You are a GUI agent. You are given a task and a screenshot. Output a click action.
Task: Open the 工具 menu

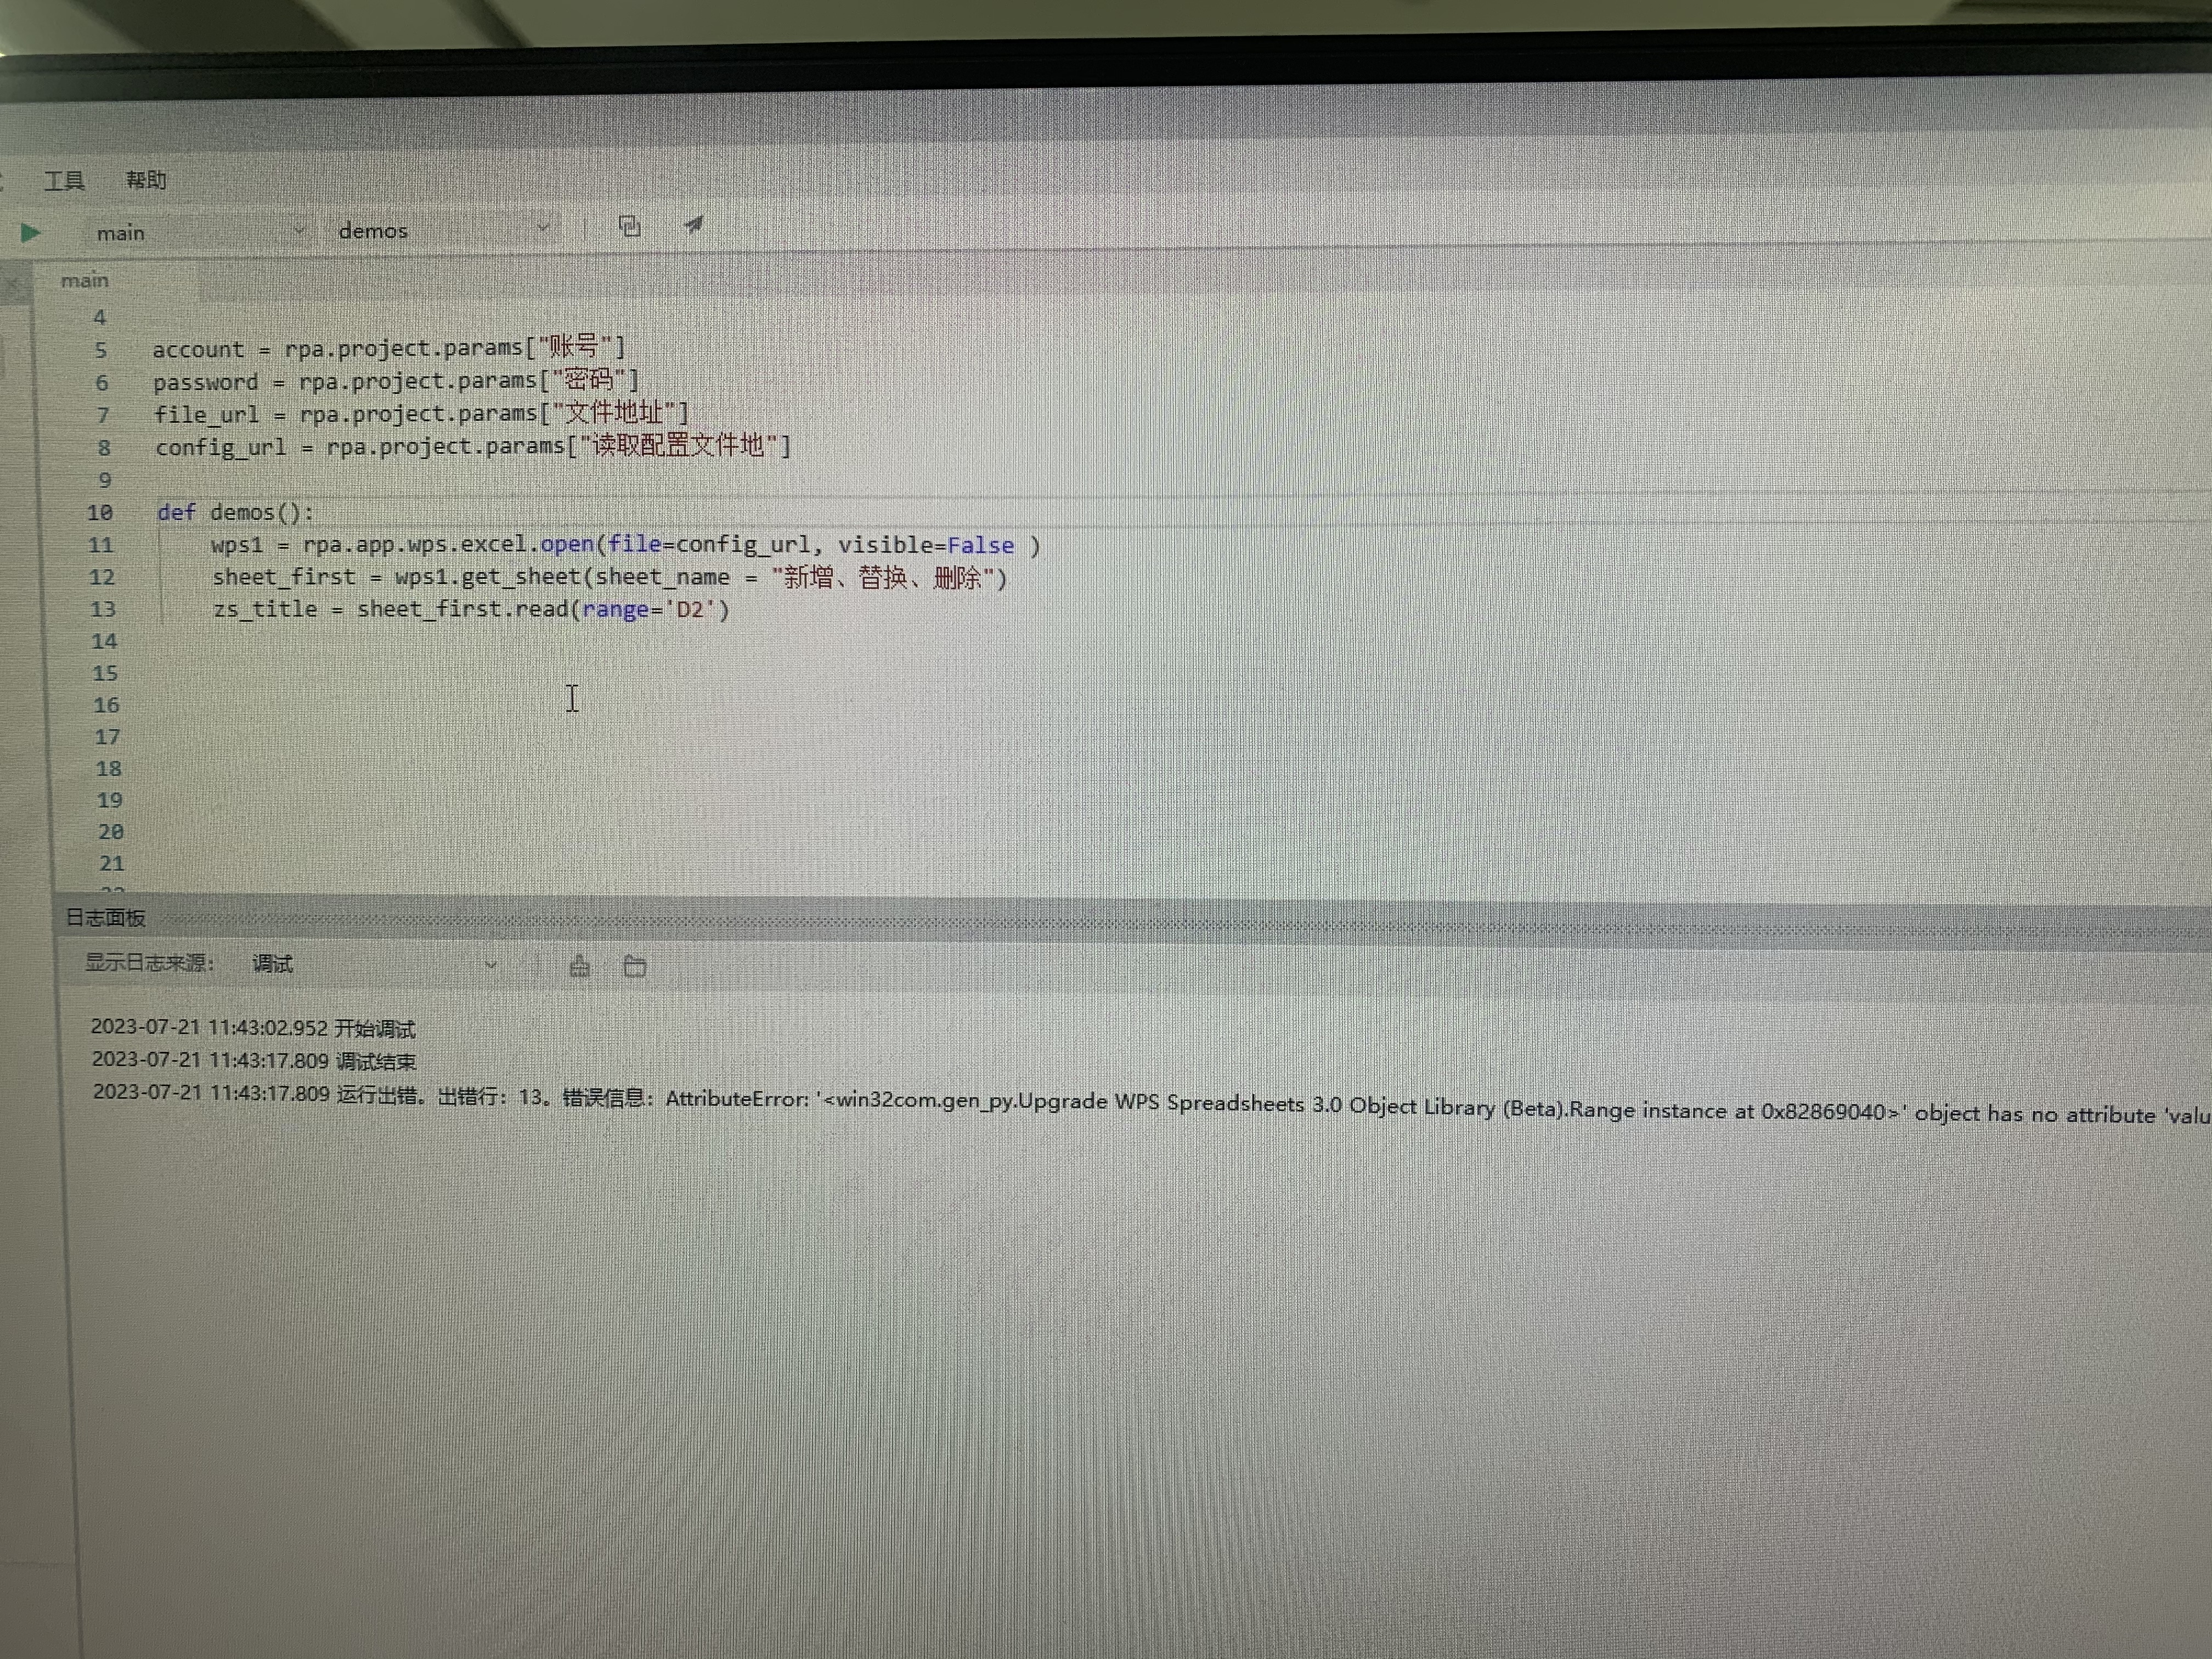pos(64,180)
